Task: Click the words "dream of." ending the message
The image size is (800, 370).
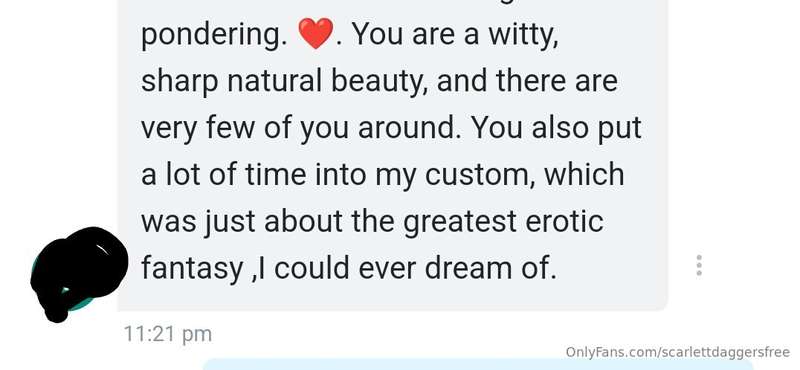Action: 490,268
